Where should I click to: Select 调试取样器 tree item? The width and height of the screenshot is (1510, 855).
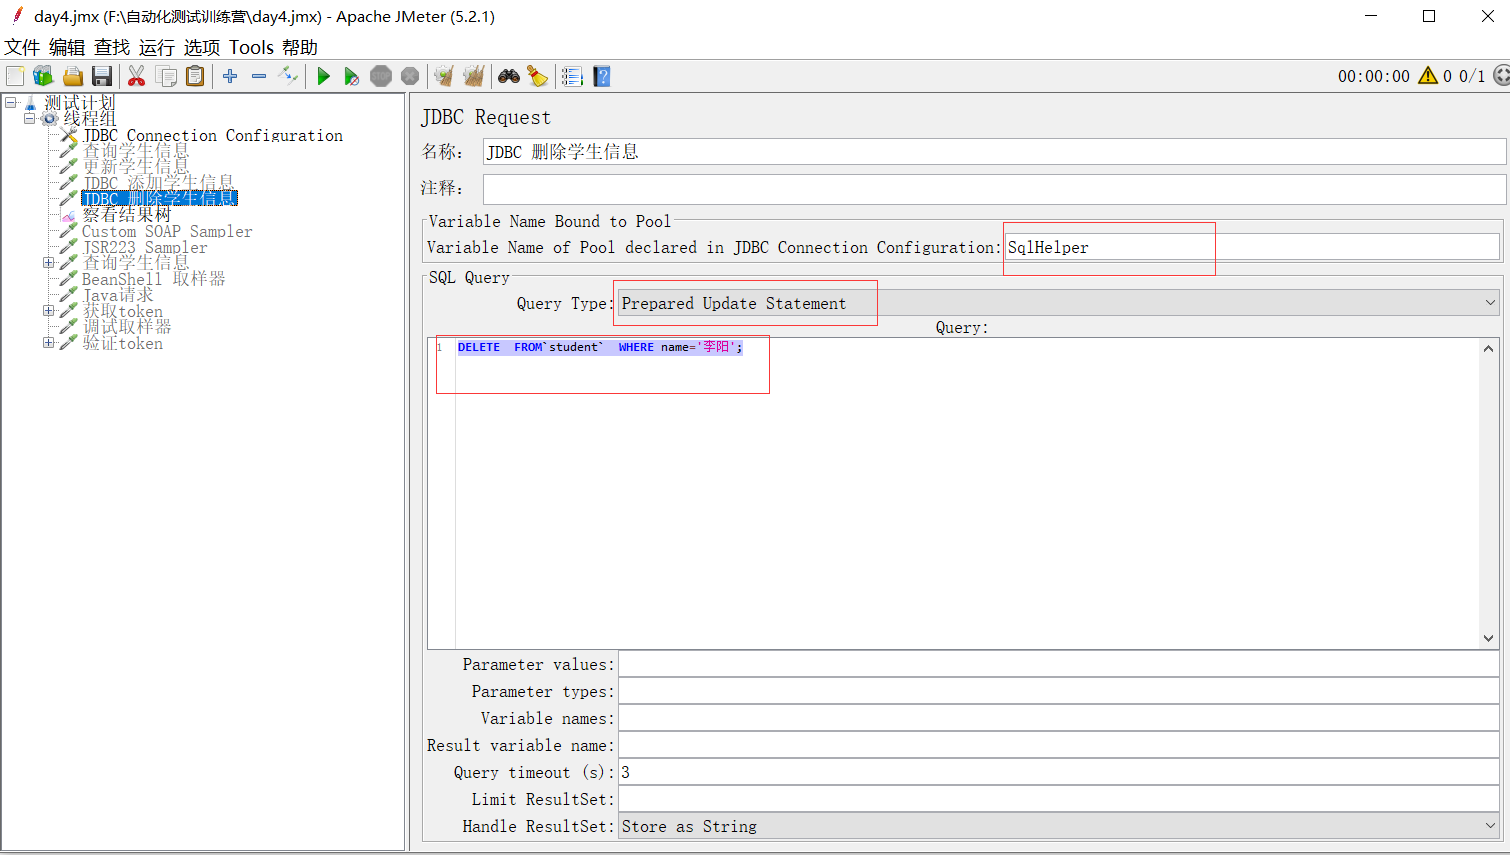point(127,327)
